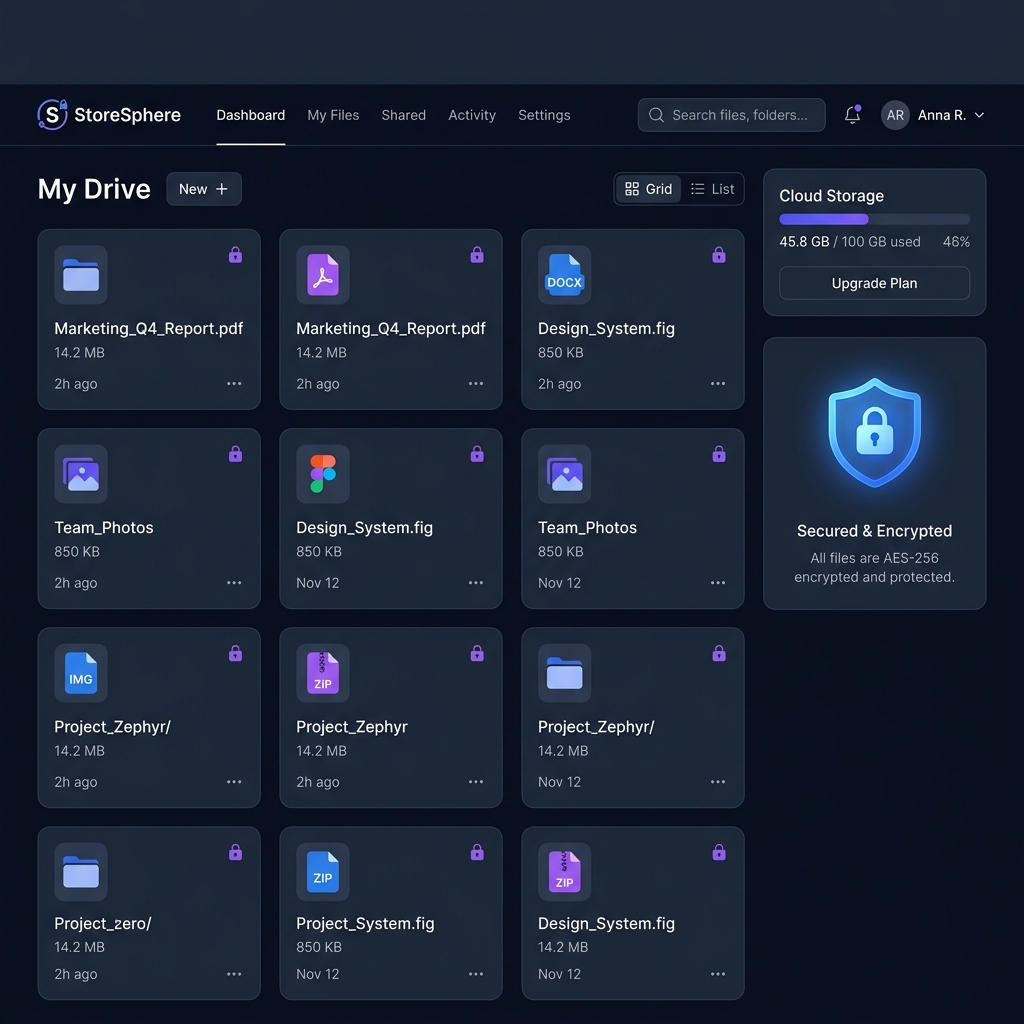Image resolution: width=1024 pixels, height=1024 pixels.
Task: Click the Cloud Storage panel title
Action: (831, 196)
